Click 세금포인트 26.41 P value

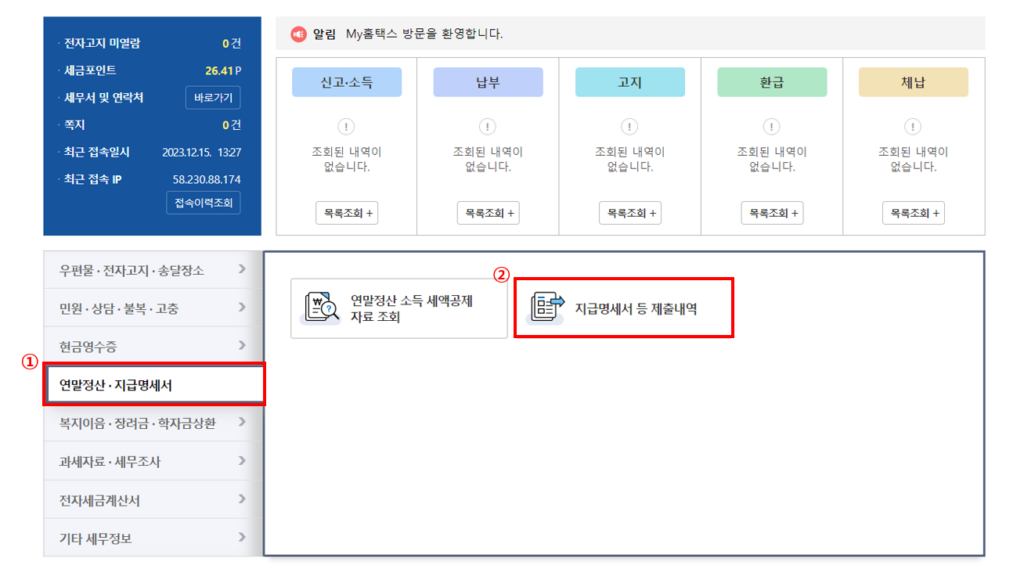[x=223, y=71]
